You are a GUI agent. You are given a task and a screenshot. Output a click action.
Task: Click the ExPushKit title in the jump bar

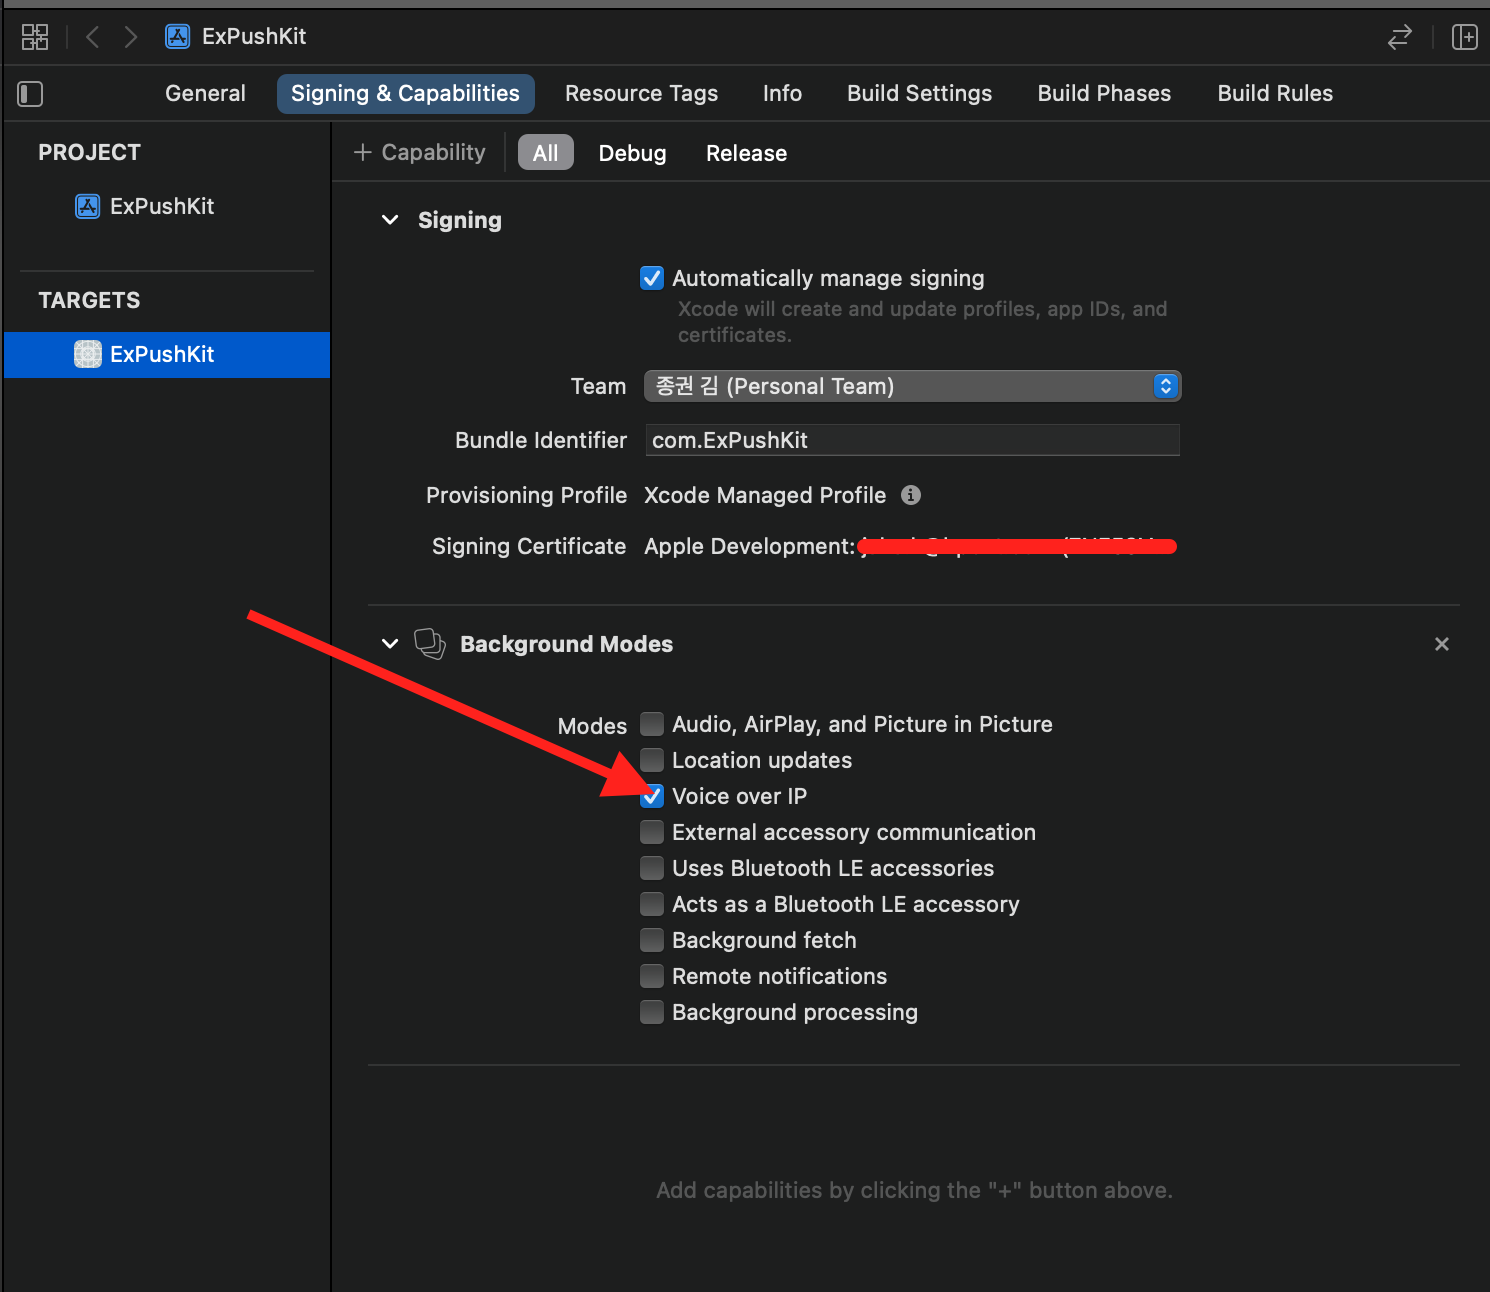[254, 37]
